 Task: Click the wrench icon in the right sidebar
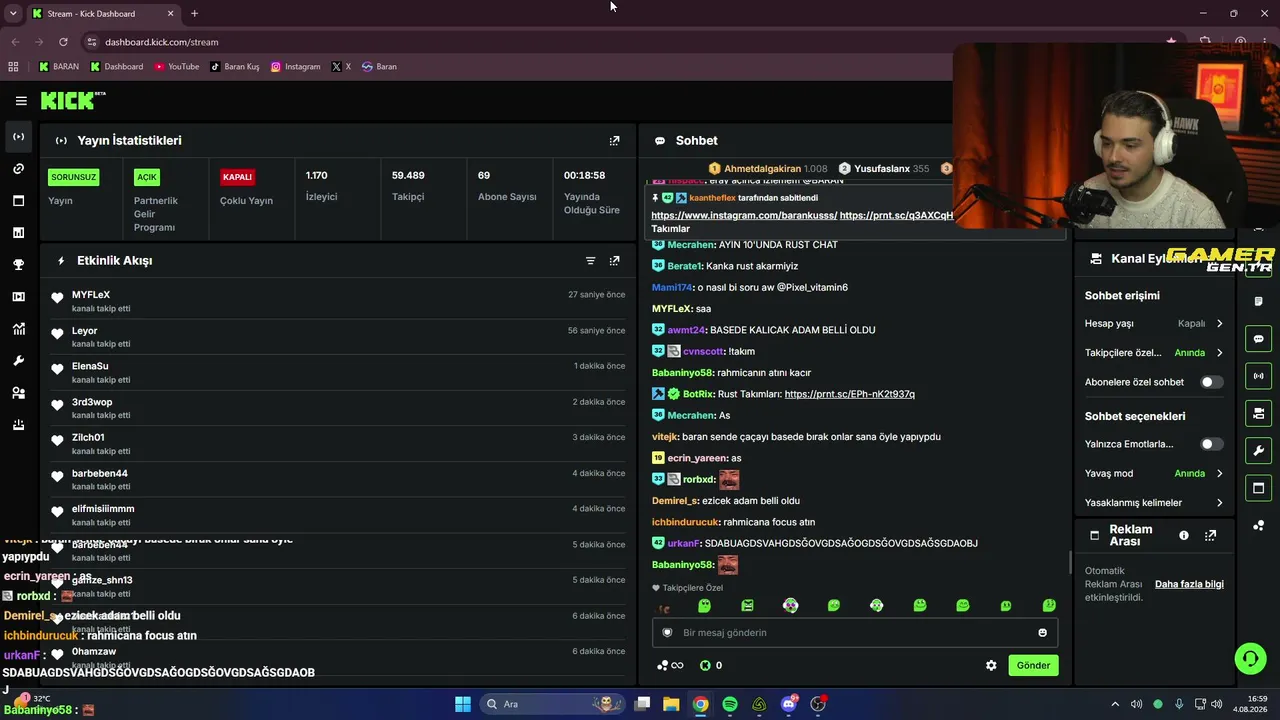(1258, 450)
